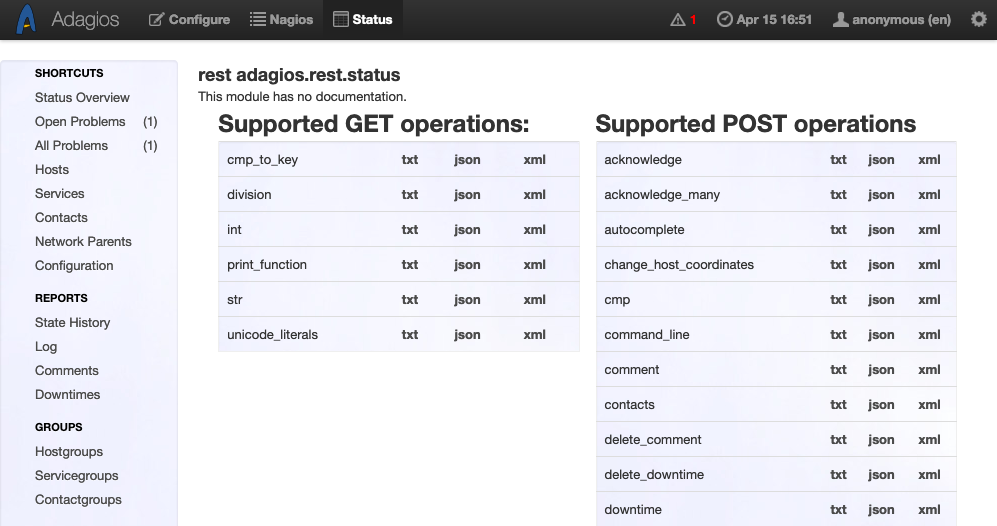View the State History report
The image size is (997, 526).
(72, 323)
